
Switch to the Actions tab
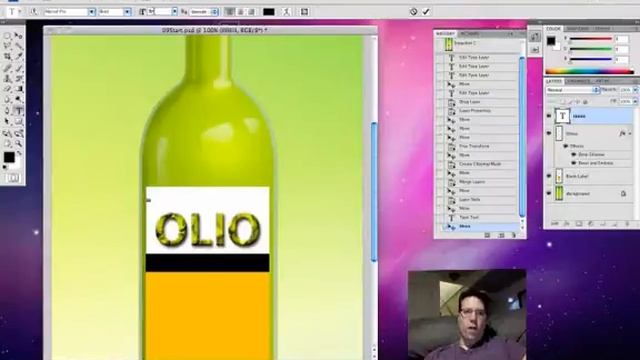469,33
